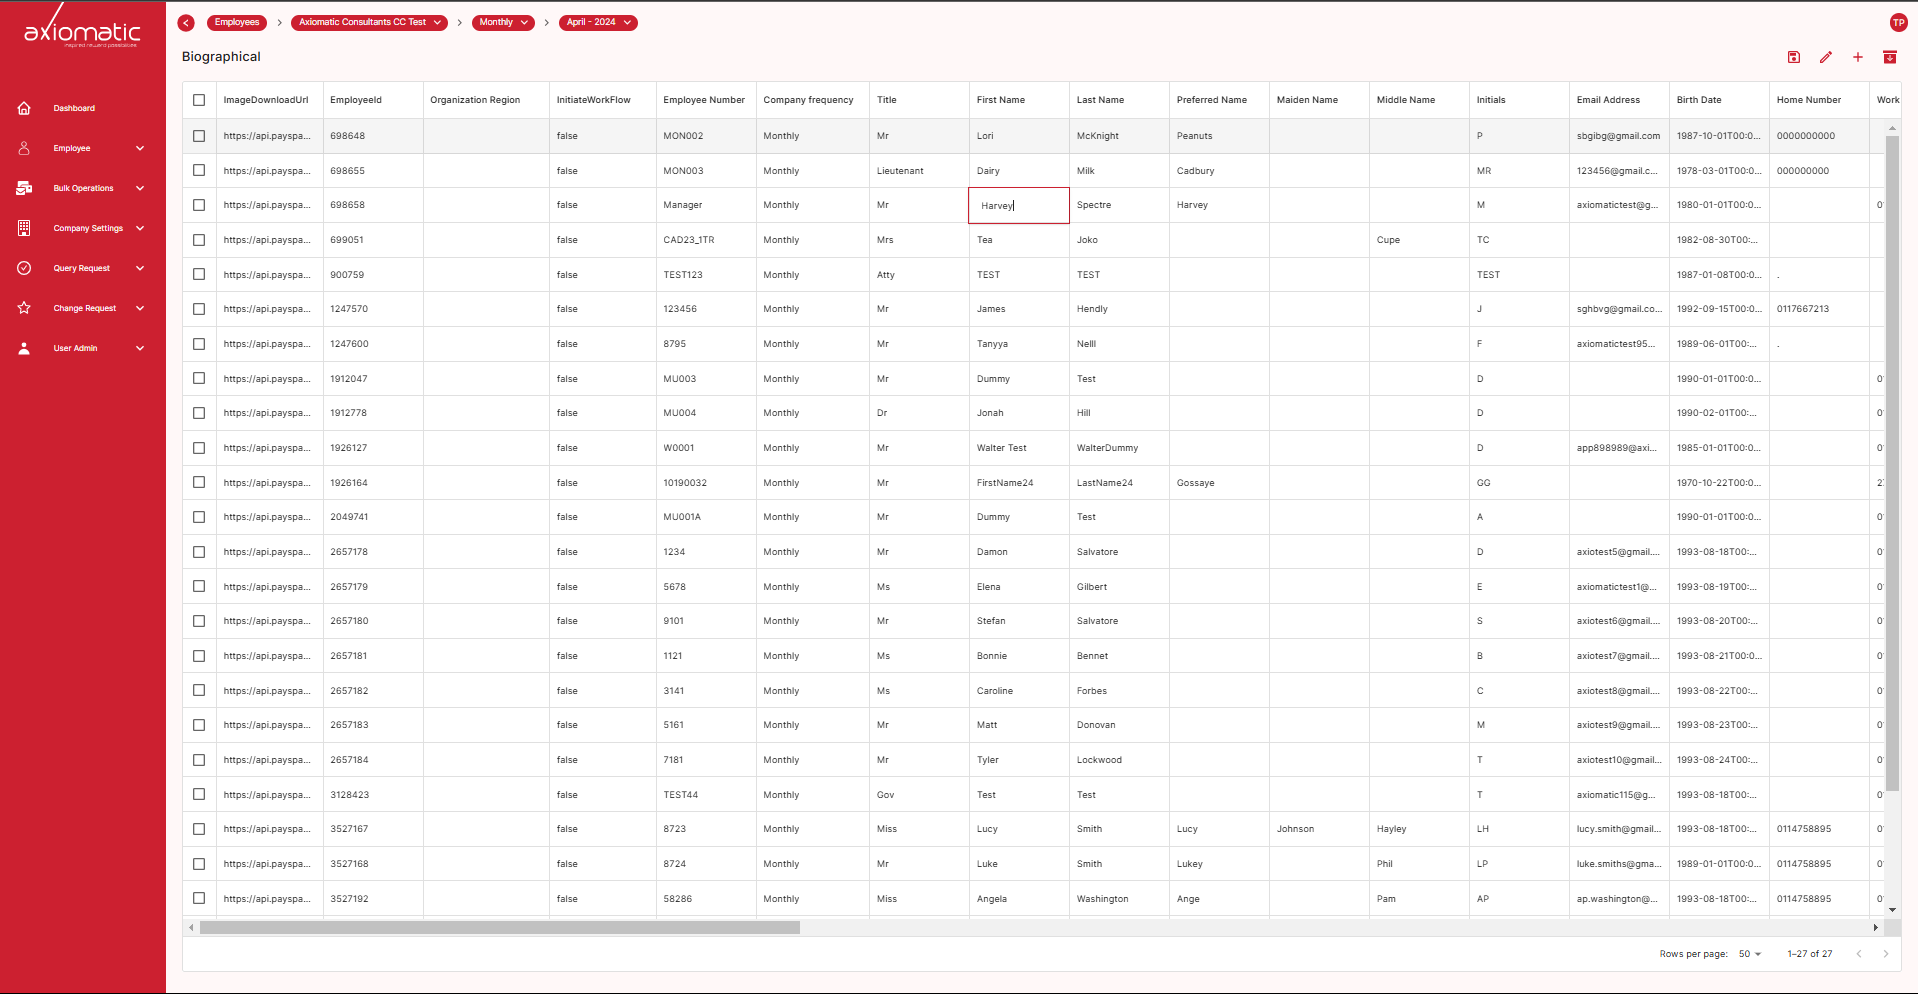Open the April - 2024 period dropdown
This screenshot has width=1918, height=994.
click(x=598, y=23)
